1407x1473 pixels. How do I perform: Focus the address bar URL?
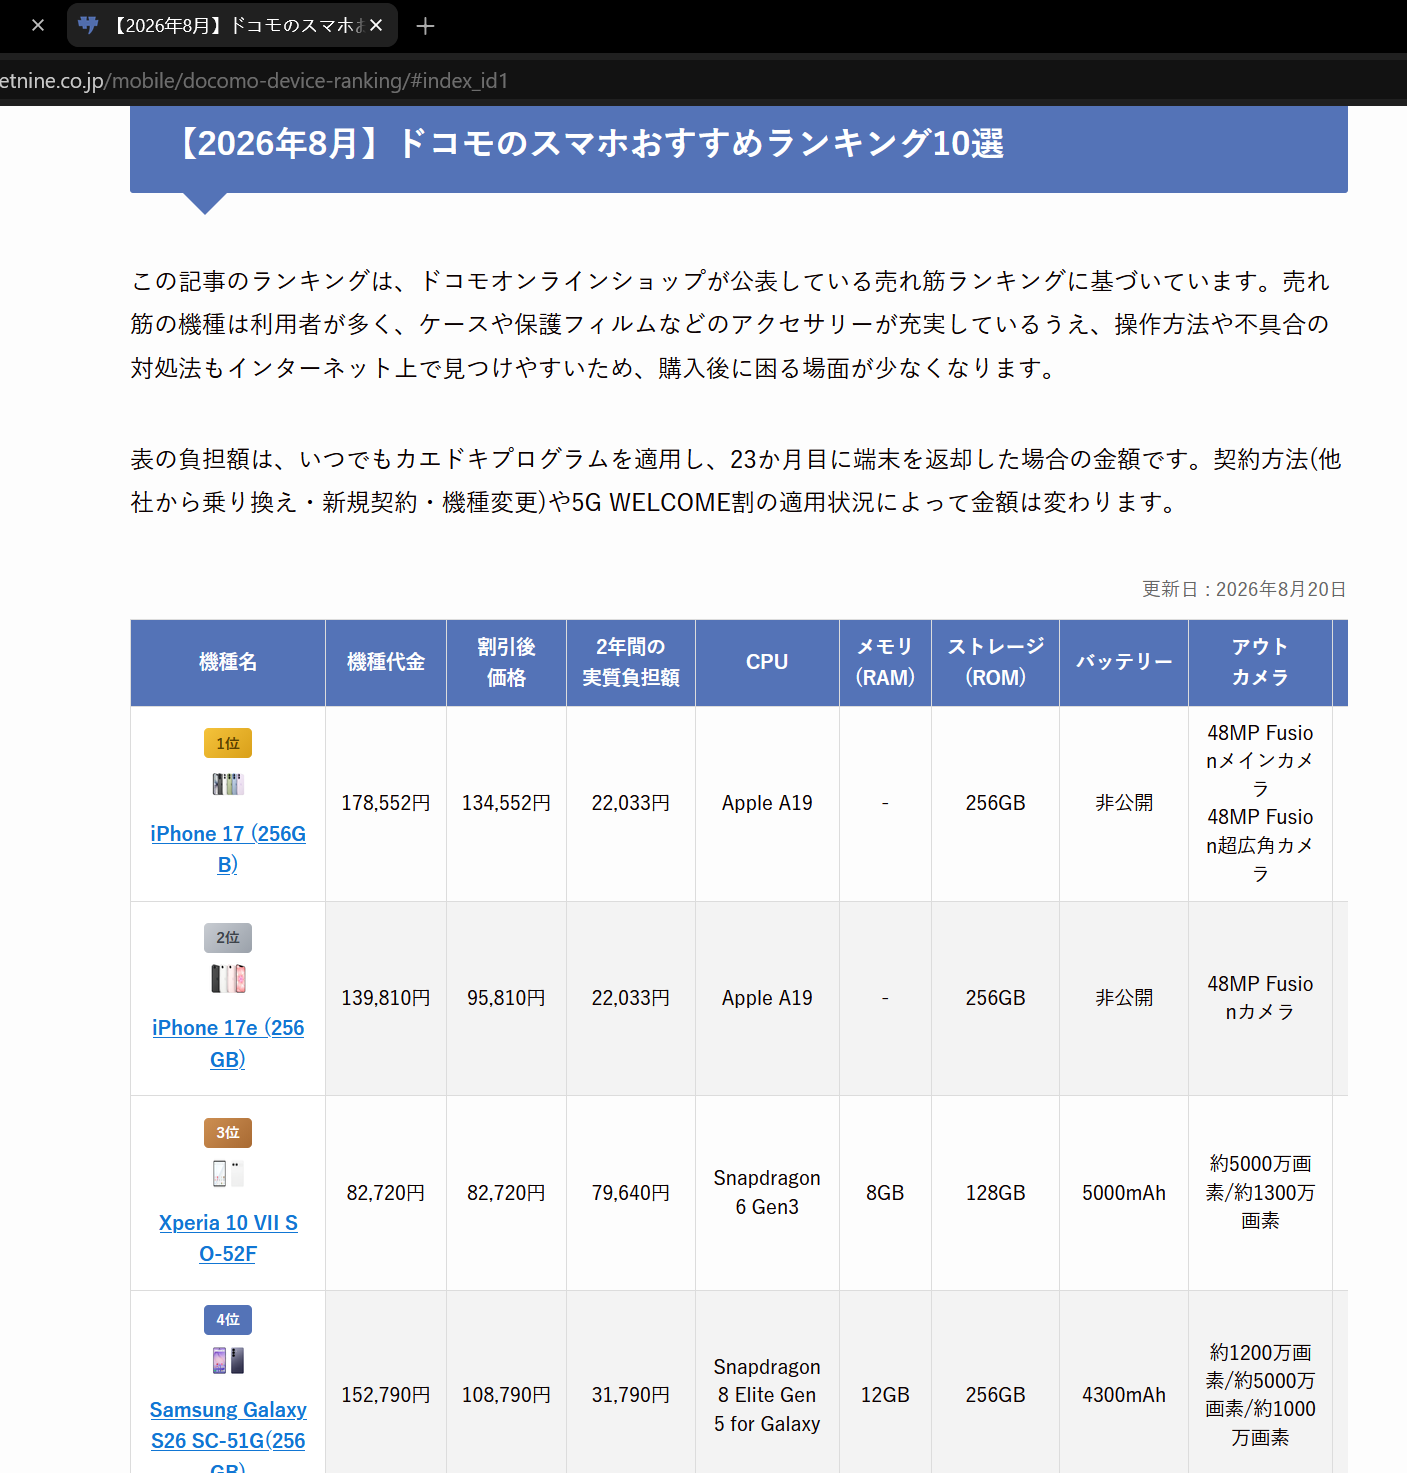[254, 81]
